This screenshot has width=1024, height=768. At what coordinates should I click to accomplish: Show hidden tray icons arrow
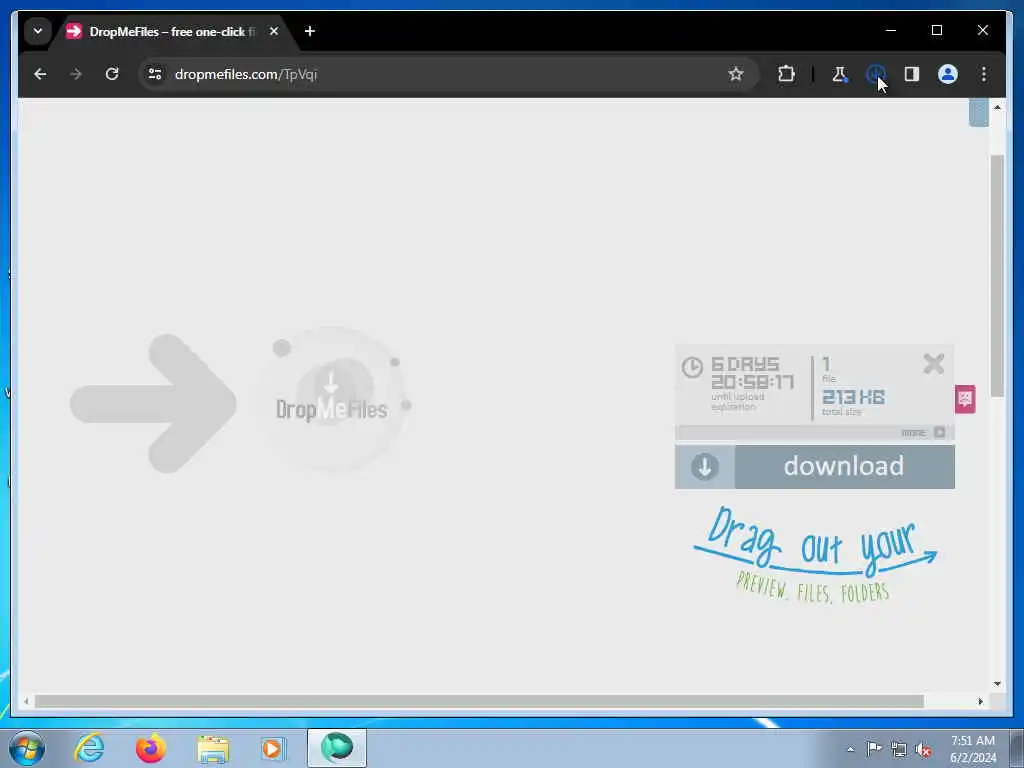pyautogui.click(x=850, y=749)
